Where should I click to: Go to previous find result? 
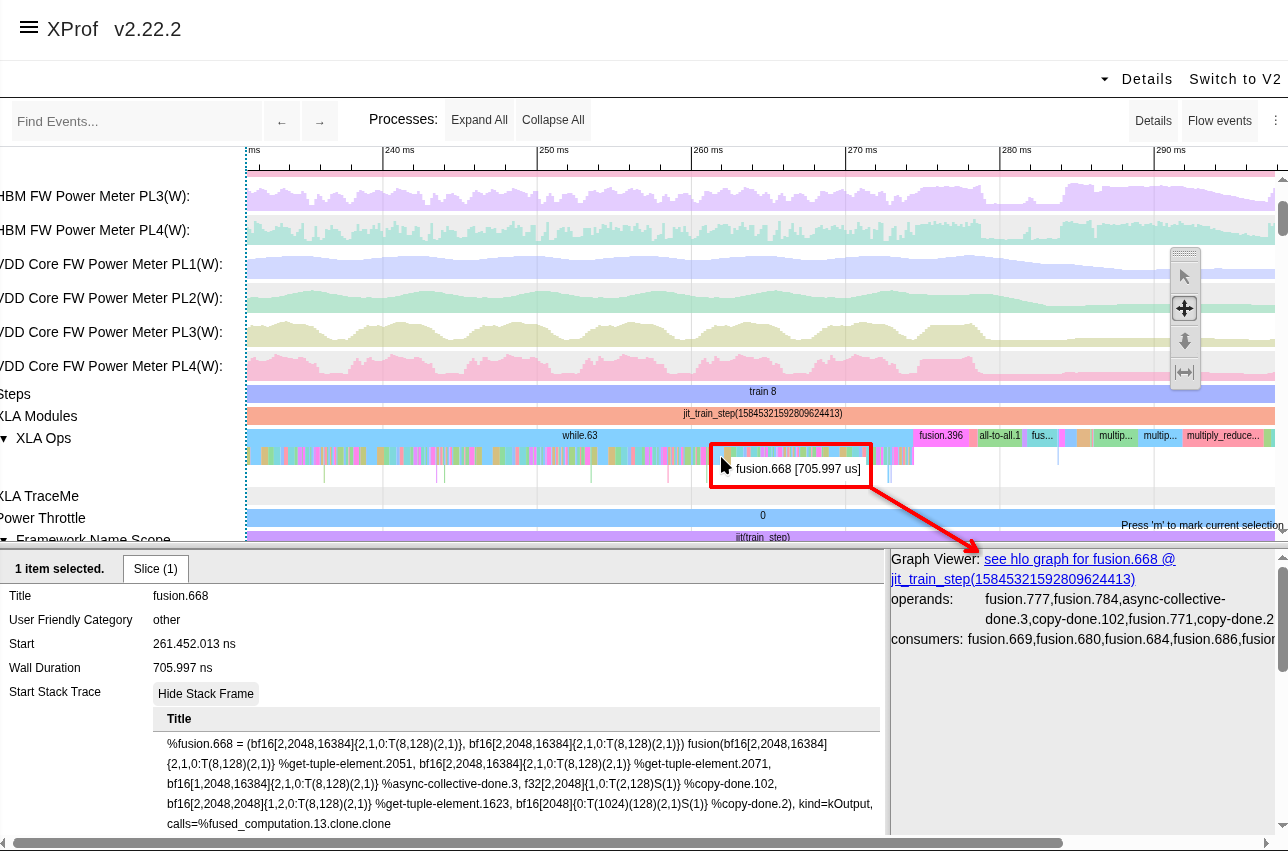[x=282, y=121]
